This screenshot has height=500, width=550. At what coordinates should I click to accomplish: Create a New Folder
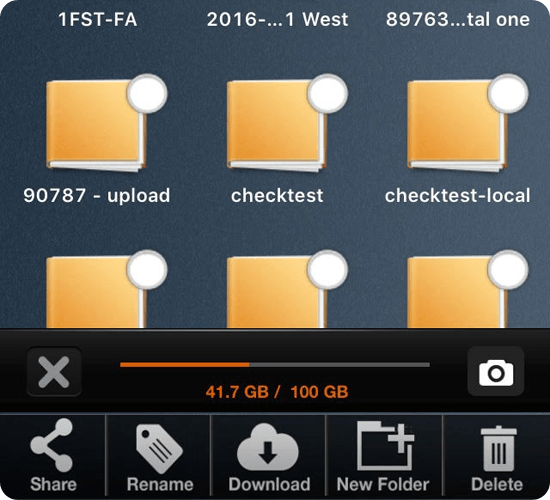pos(383,456)
